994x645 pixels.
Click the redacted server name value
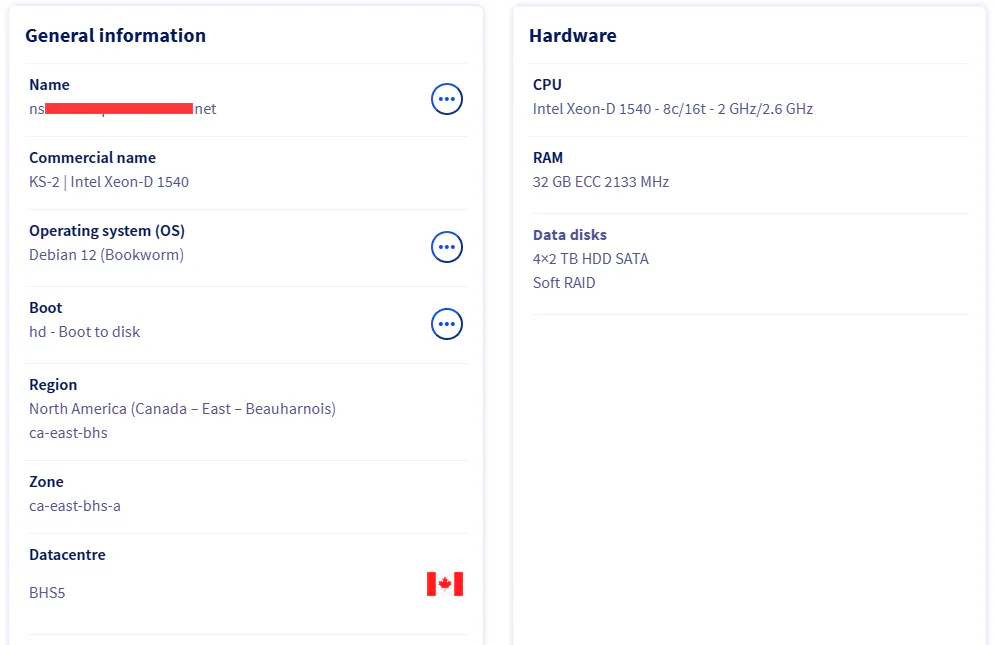click(122, 109)
